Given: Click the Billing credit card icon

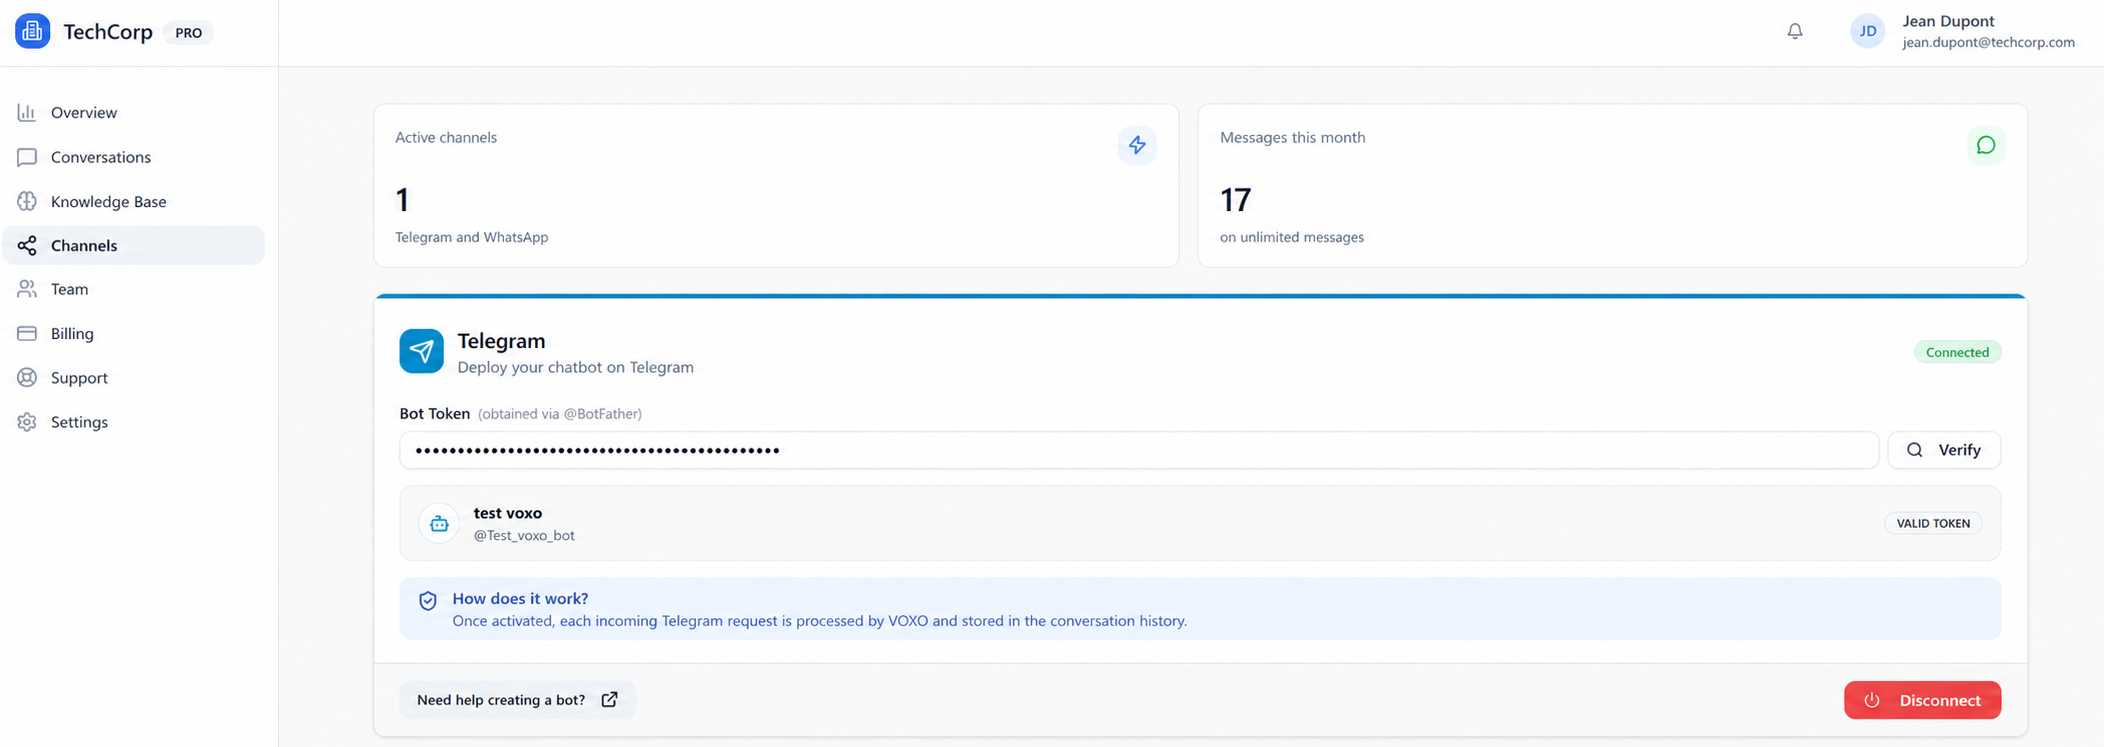Looking at the screenshot, I should [27, 333].
